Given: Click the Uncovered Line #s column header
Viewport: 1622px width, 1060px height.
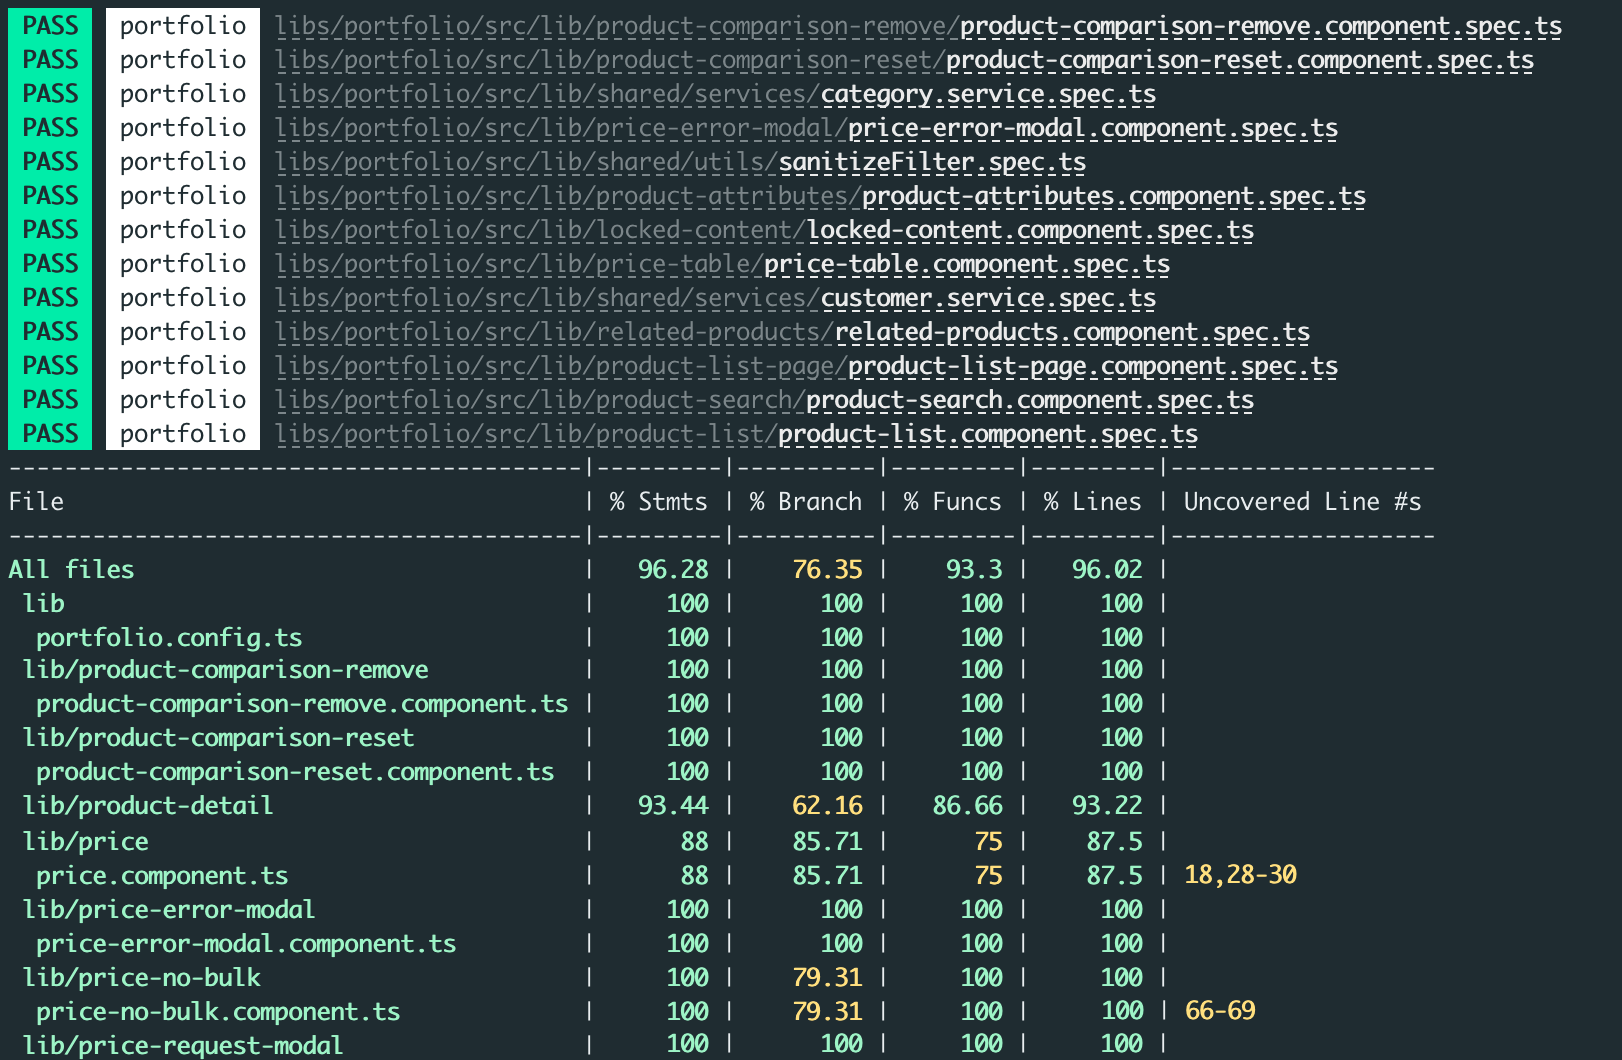Looking at the screenshot, I should [1302, 502].
